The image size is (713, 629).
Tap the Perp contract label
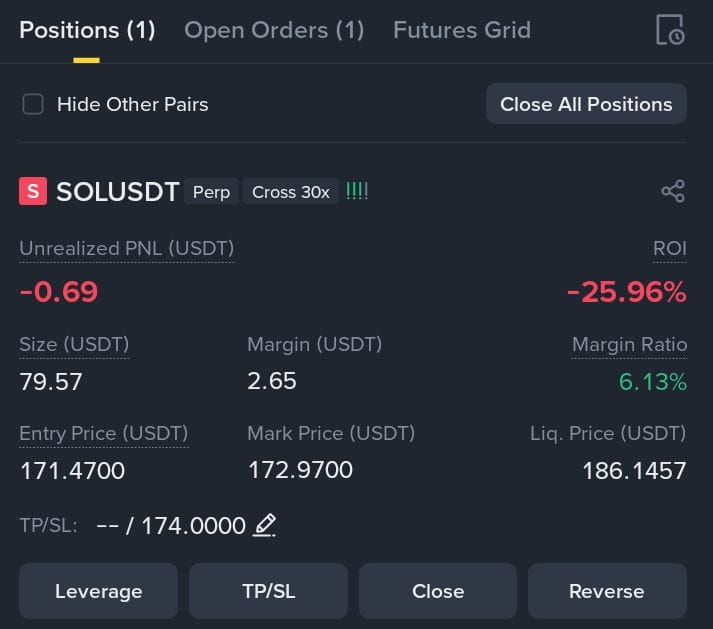[211, 191]
